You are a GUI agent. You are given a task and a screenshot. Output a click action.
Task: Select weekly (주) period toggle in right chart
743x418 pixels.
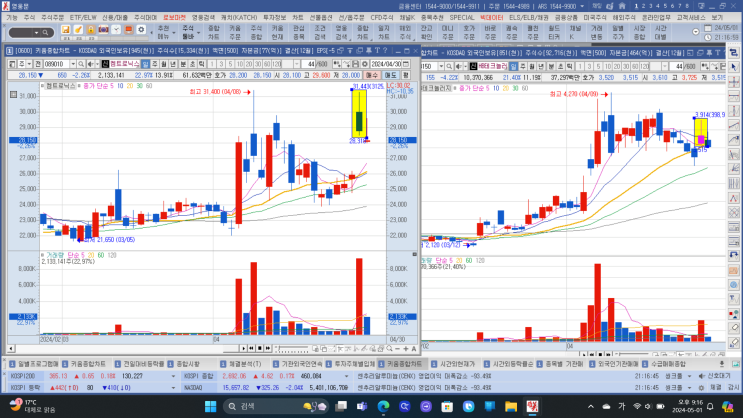tap(523, 66)
